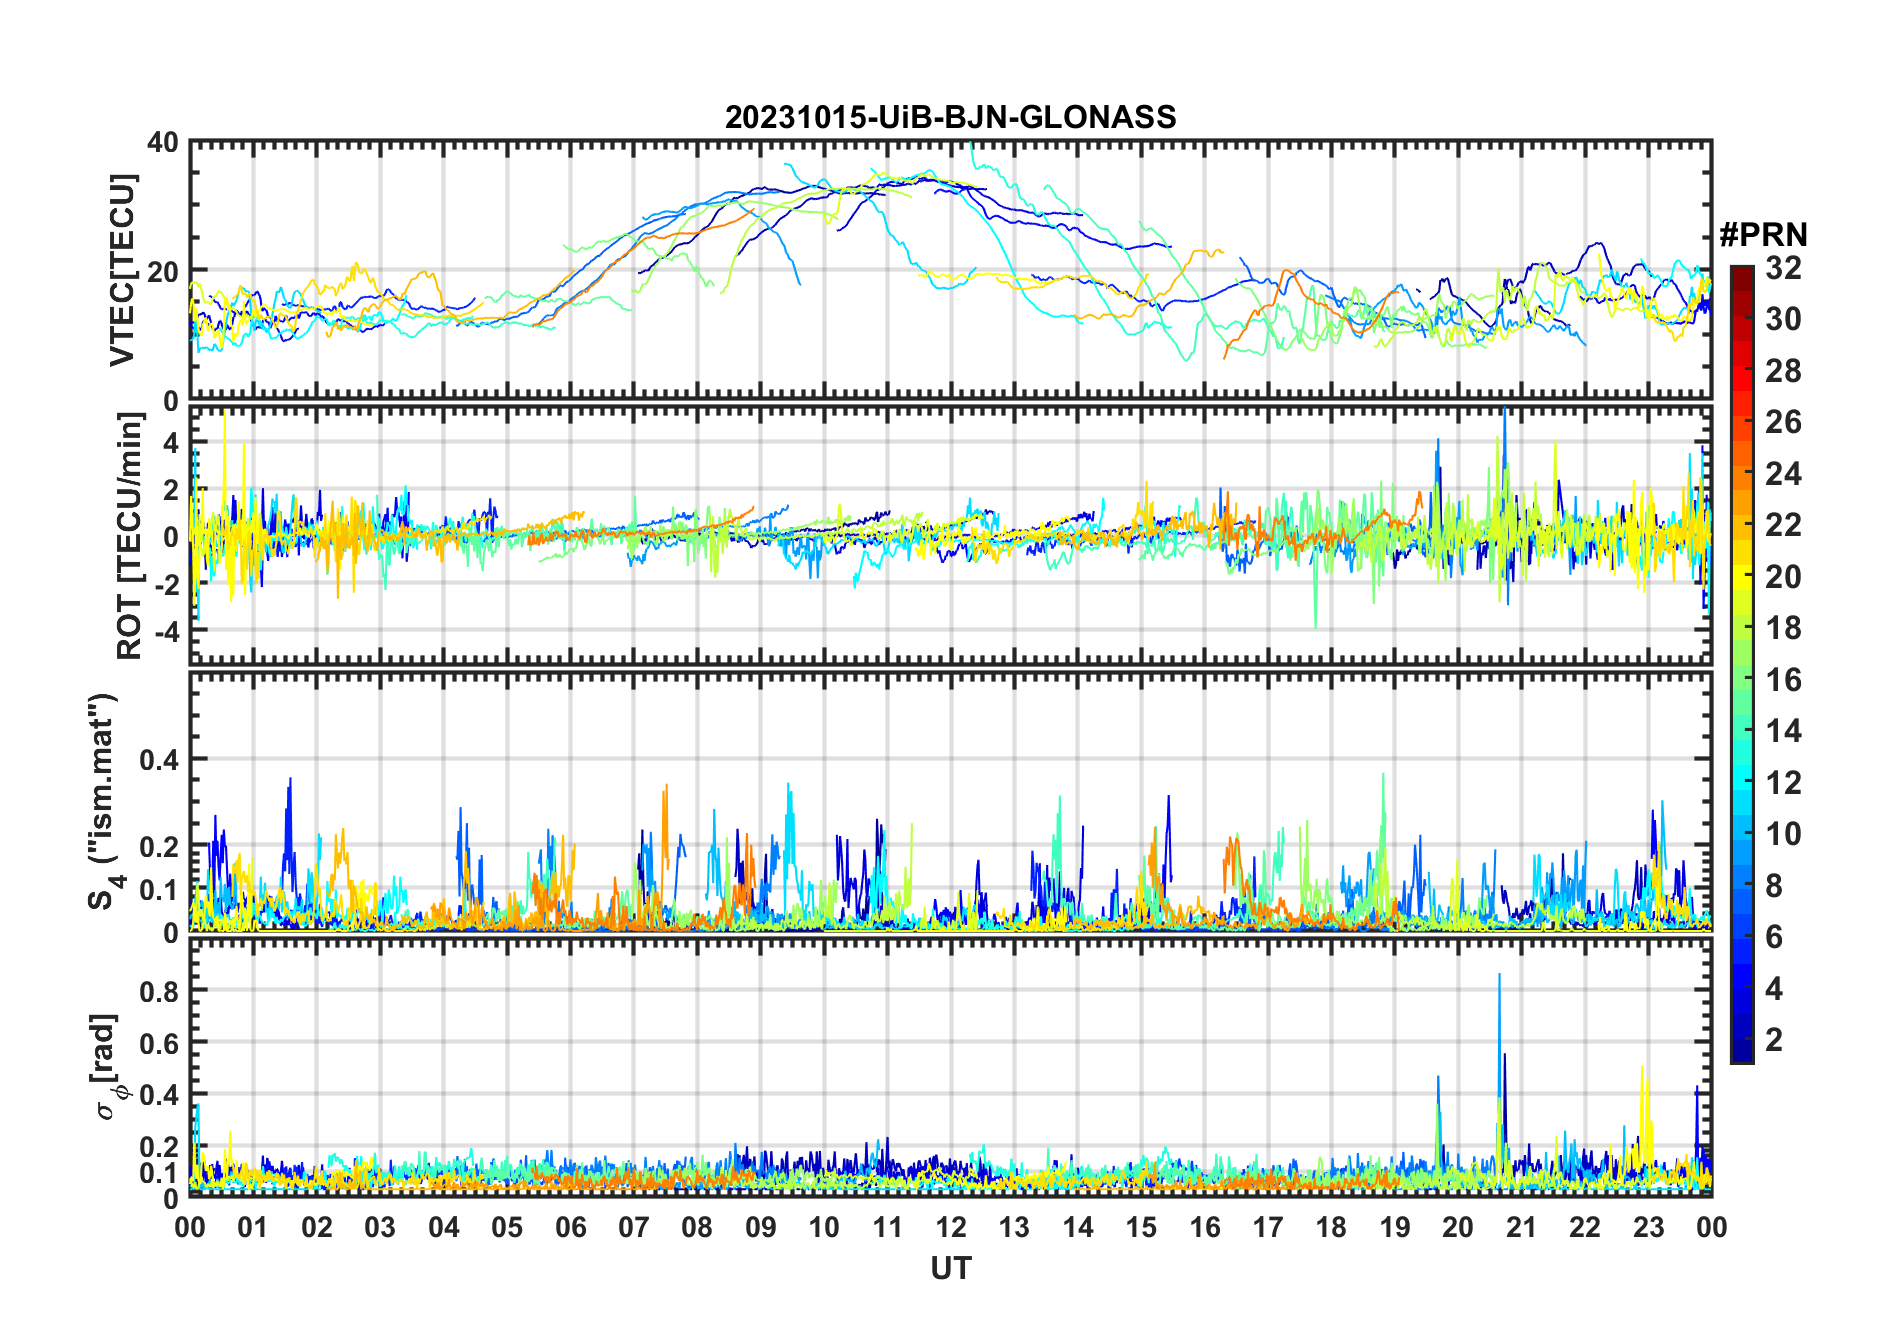
Task: Click hour 09 on the UT axis
Action: pyautogui.click(x=761, y=1227)
